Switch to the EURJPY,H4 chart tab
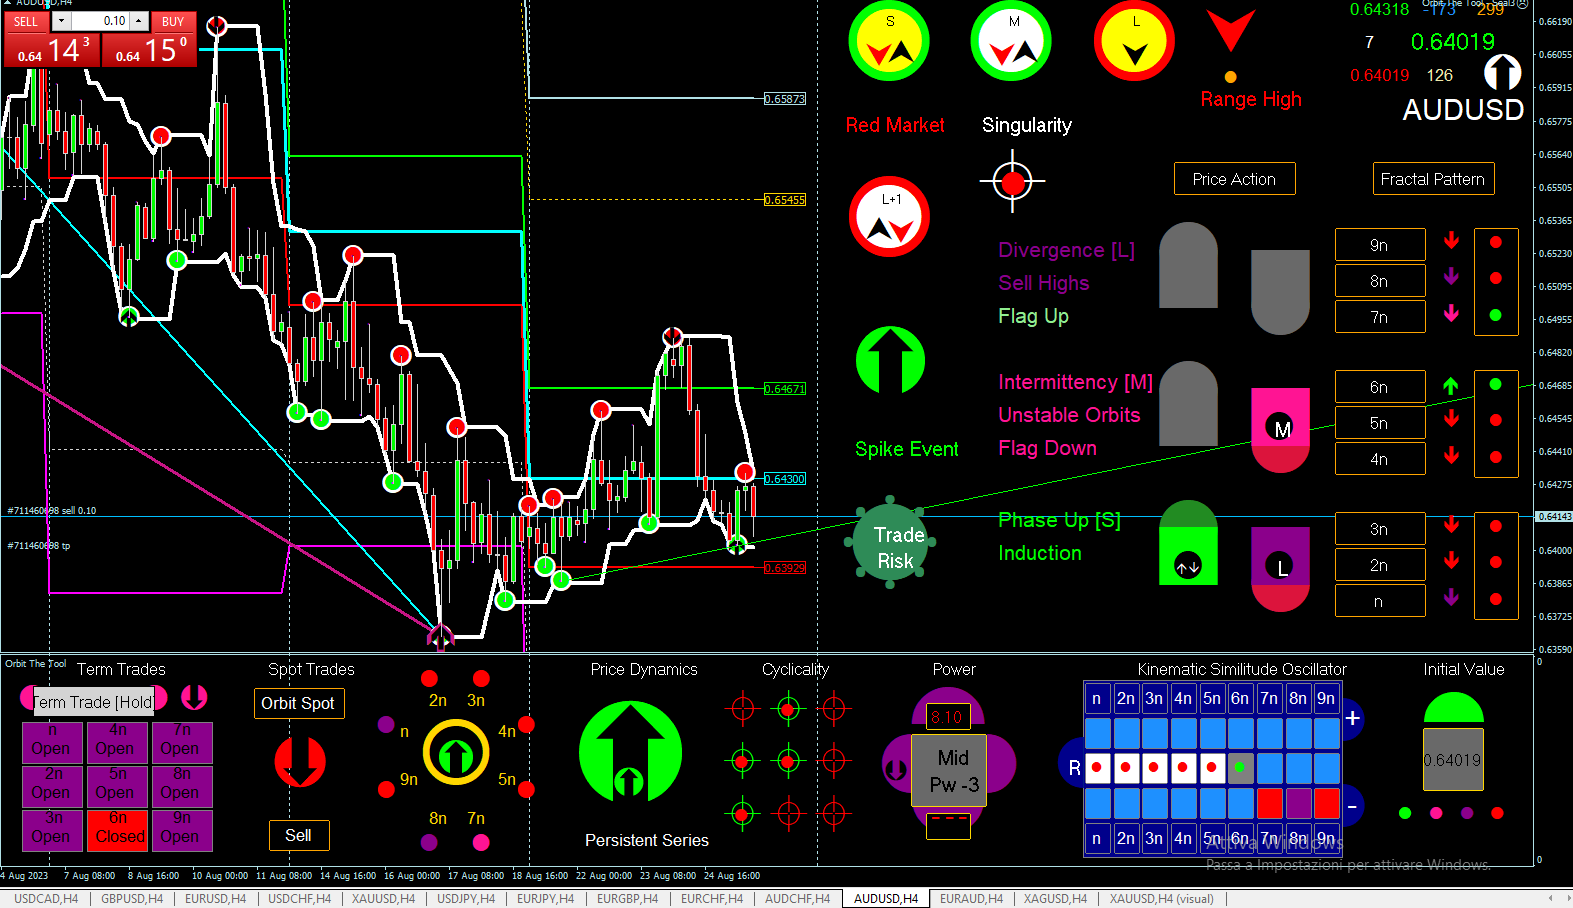The height and width of the screenshot is (908, 1573). [x=545, y=899]
